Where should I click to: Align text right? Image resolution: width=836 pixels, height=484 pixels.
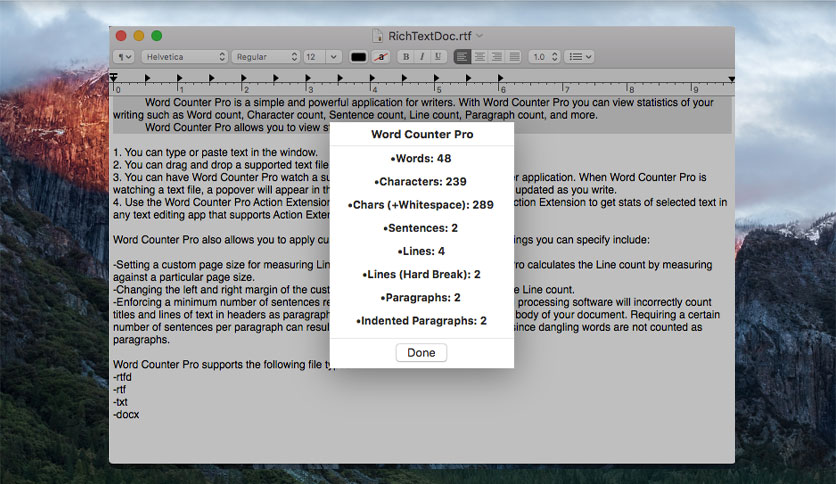(497, 57)
